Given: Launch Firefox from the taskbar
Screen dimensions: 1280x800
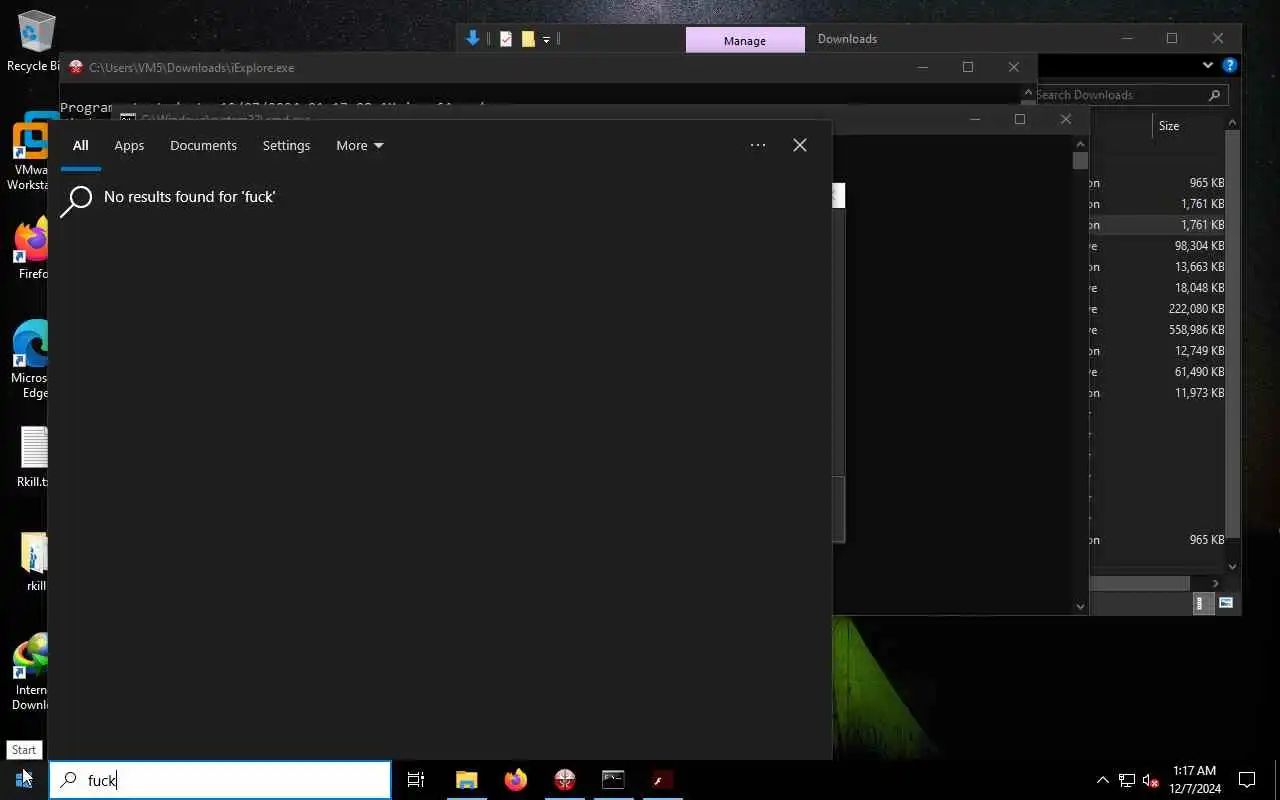Looking at the screenshot, I should 515,780.
